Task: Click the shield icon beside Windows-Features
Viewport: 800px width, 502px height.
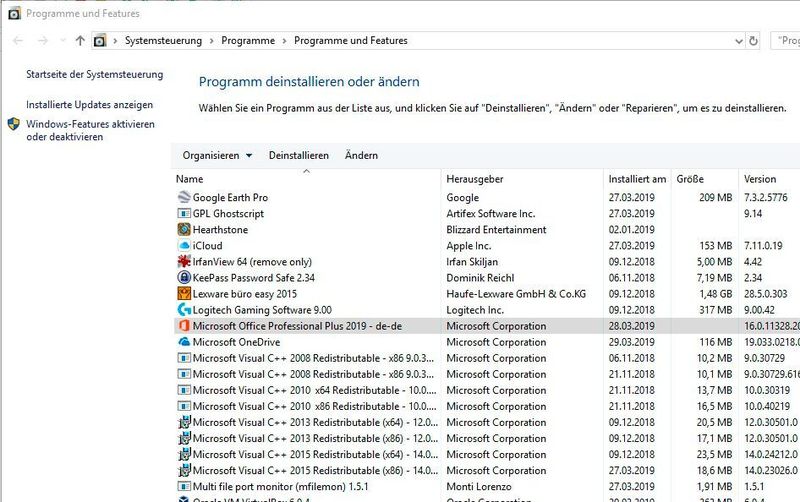Action: [x=14, y=124]
